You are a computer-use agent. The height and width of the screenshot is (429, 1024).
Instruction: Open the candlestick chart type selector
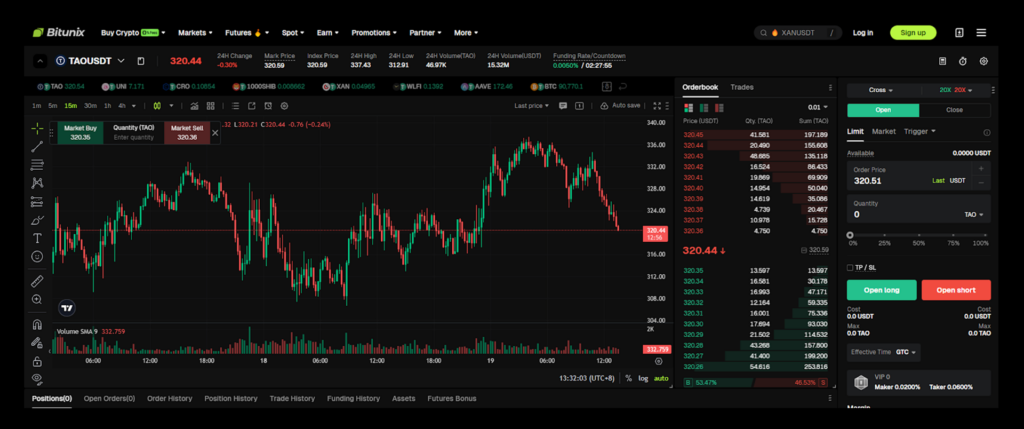pyautogui.click(x=157, y=106)
